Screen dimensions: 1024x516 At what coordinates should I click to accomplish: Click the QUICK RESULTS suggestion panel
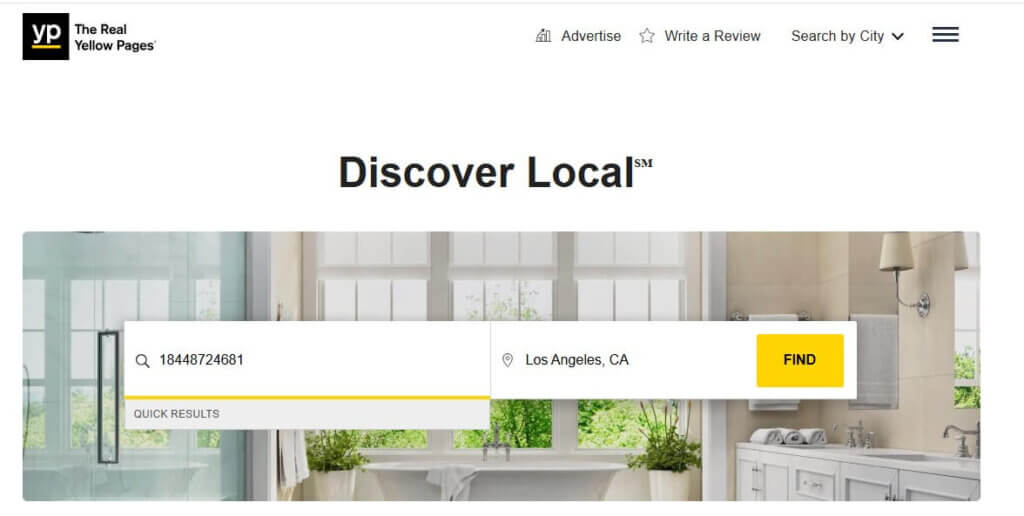(307, 413)
